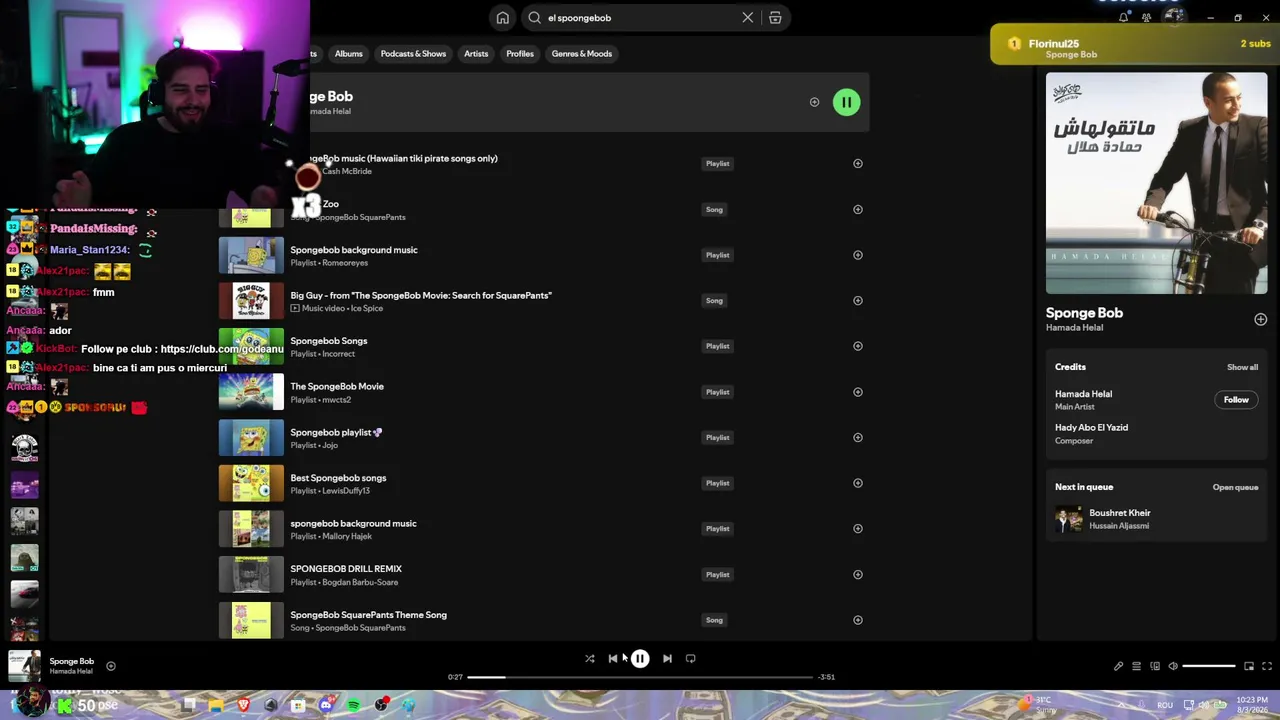Follow Hamada Helal in the Credits card
Screen dimensions: 1280x720
1236,400
